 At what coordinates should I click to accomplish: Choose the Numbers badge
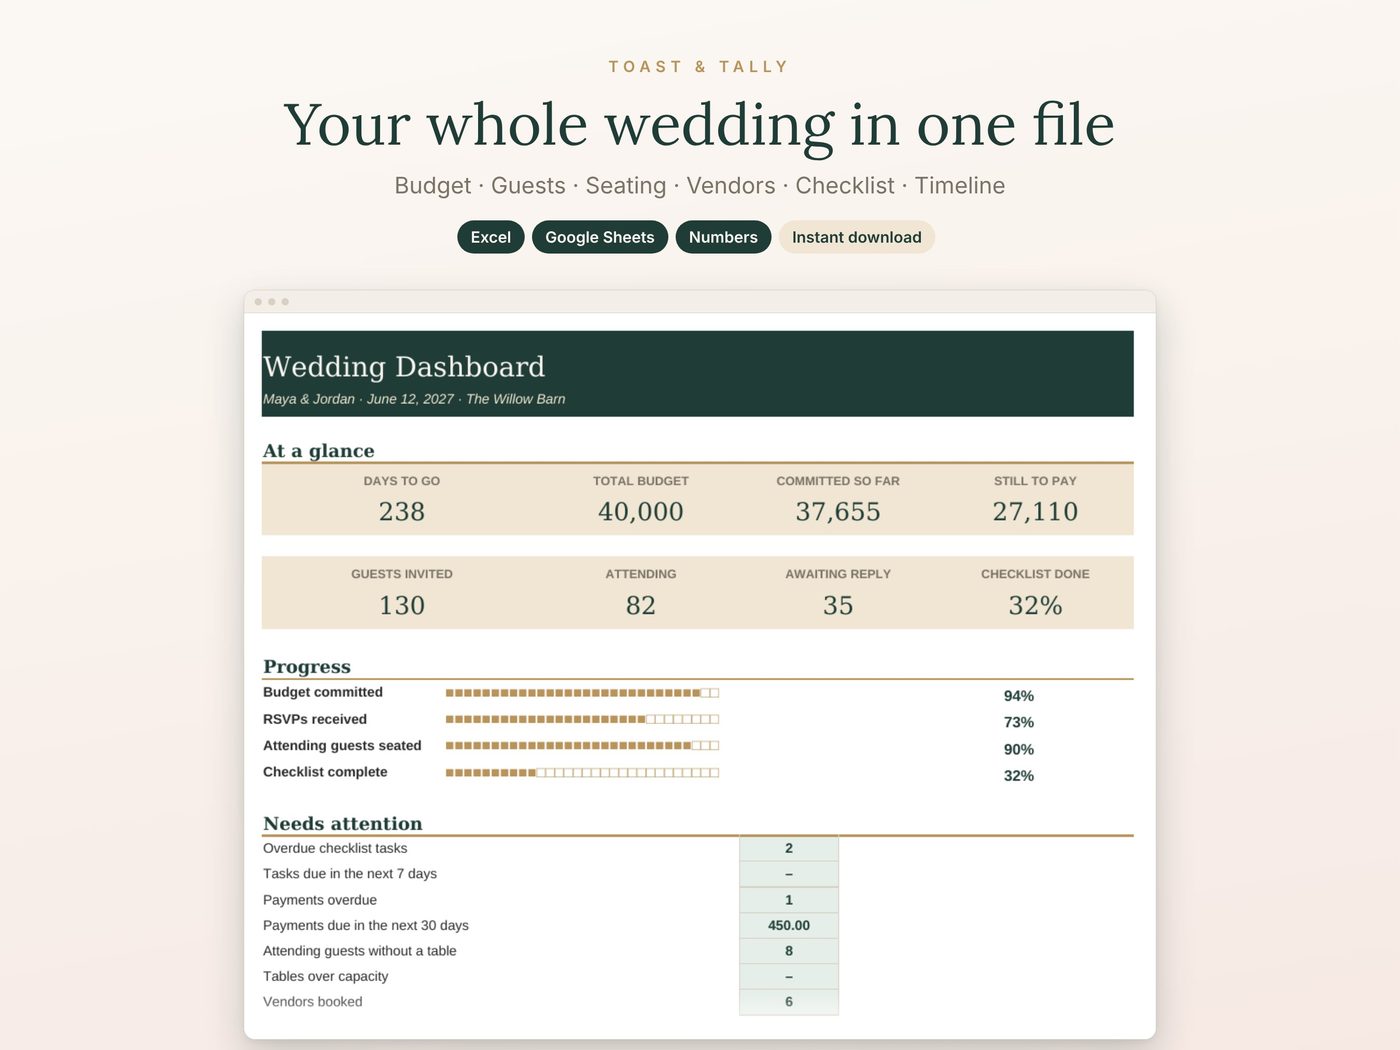(723, 237)
